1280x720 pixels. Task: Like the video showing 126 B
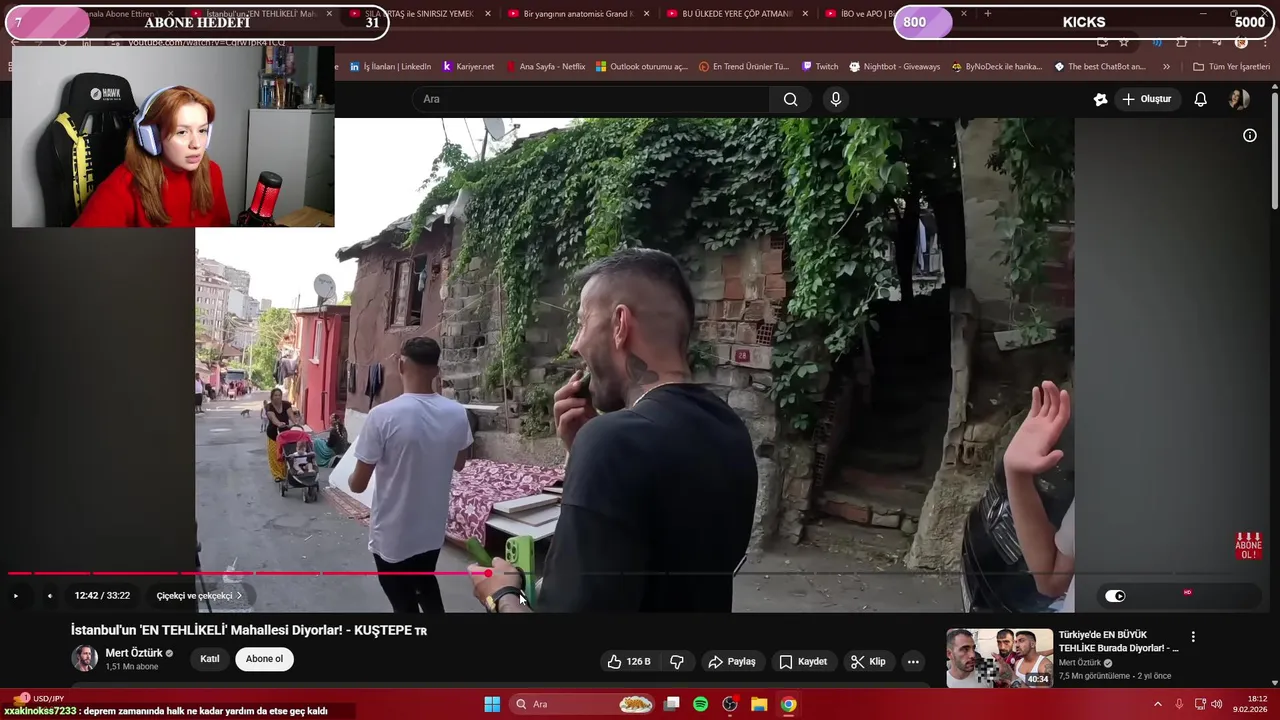[x=629, y=661]
